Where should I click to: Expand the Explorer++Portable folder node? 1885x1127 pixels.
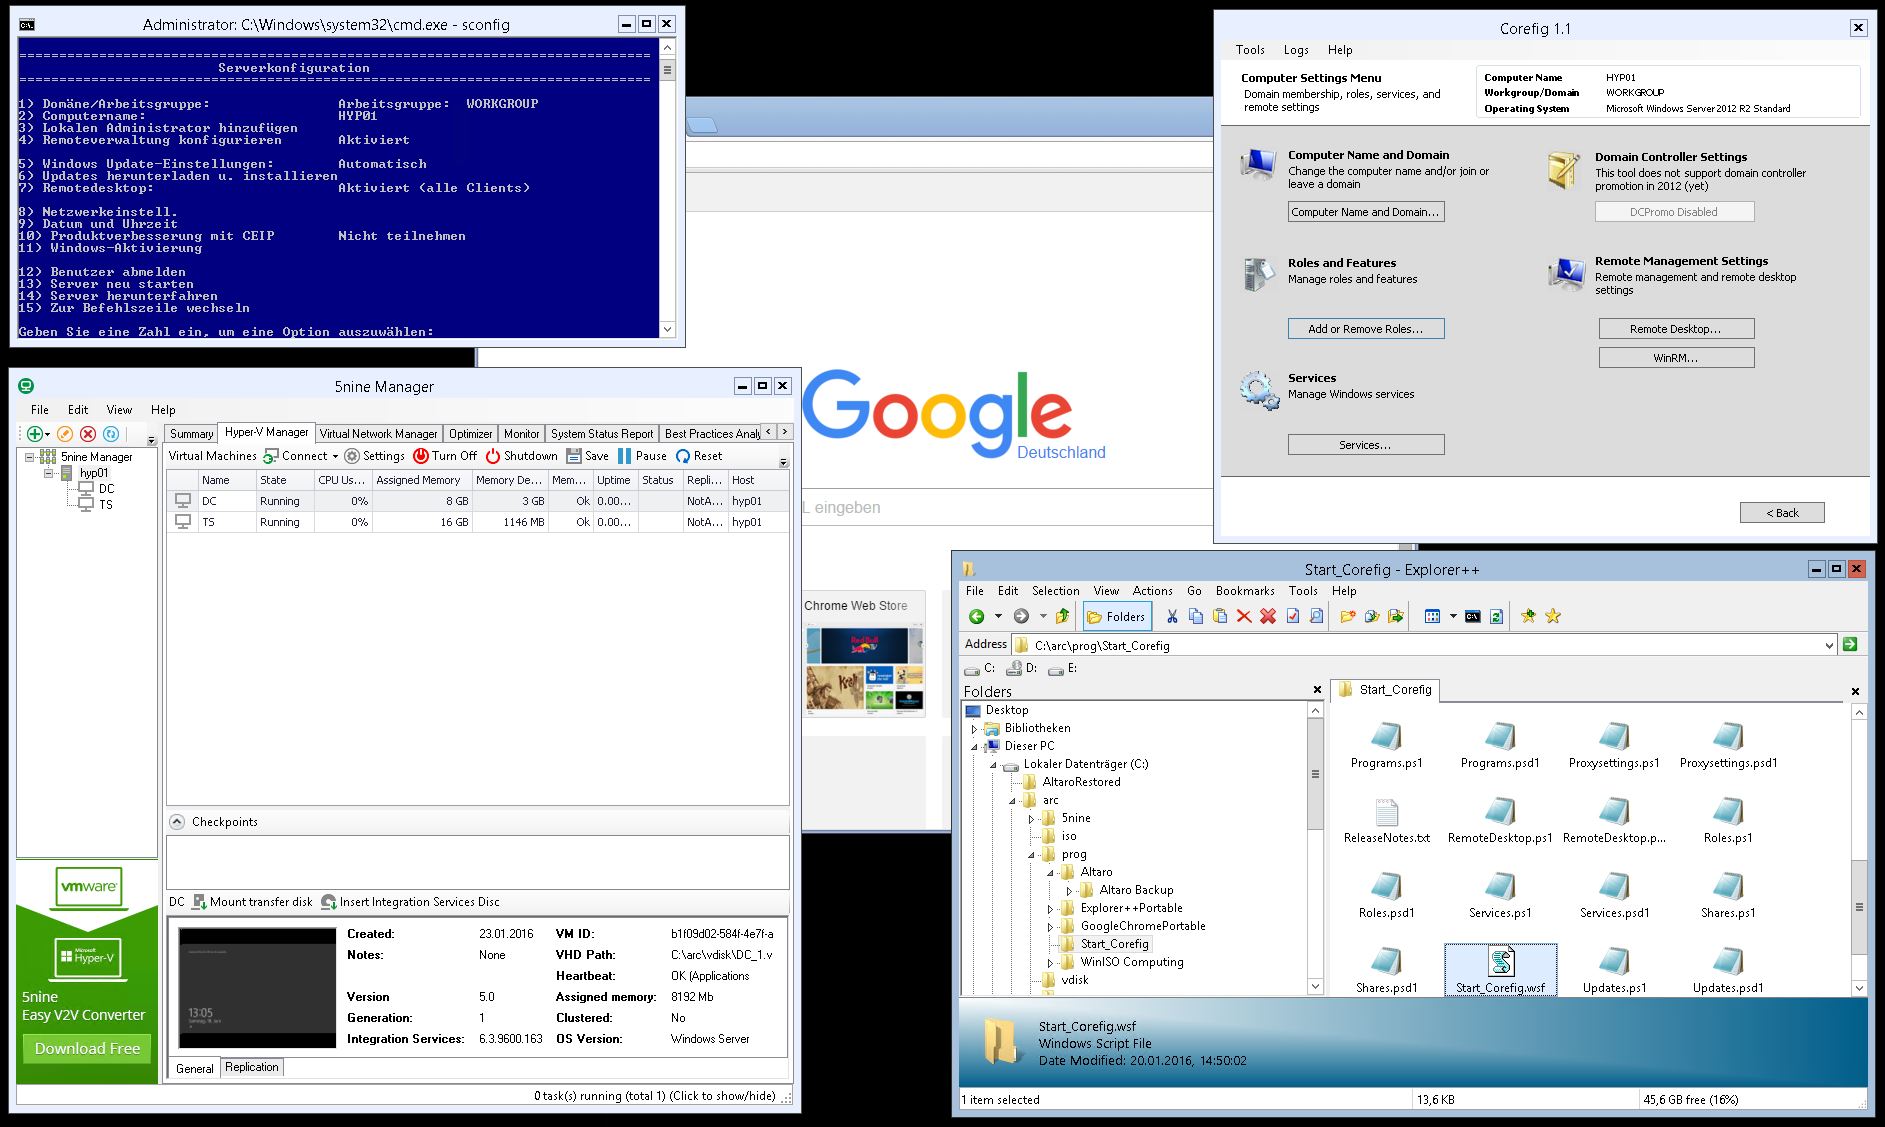1050,909
